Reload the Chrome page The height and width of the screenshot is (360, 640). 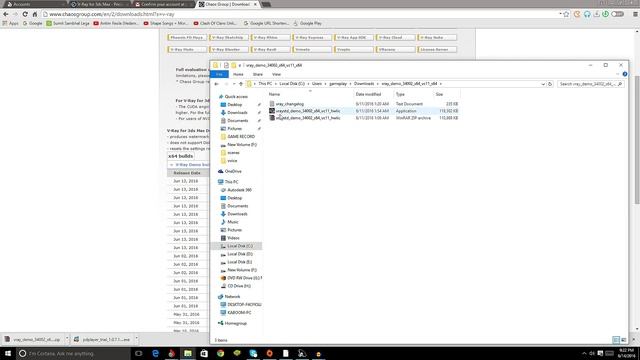click(x=25, y=14)
